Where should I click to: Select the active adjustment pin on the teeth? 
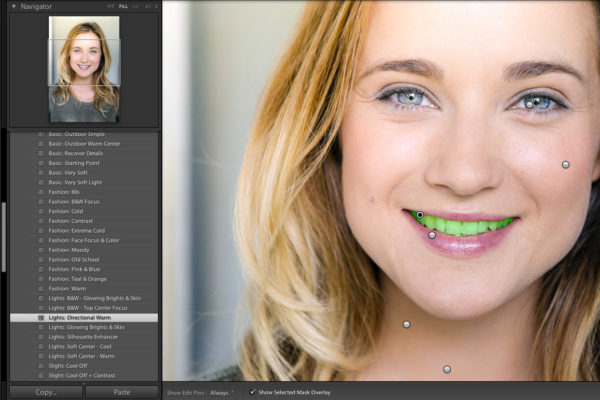pyautogui.click(x=420, y=215)
